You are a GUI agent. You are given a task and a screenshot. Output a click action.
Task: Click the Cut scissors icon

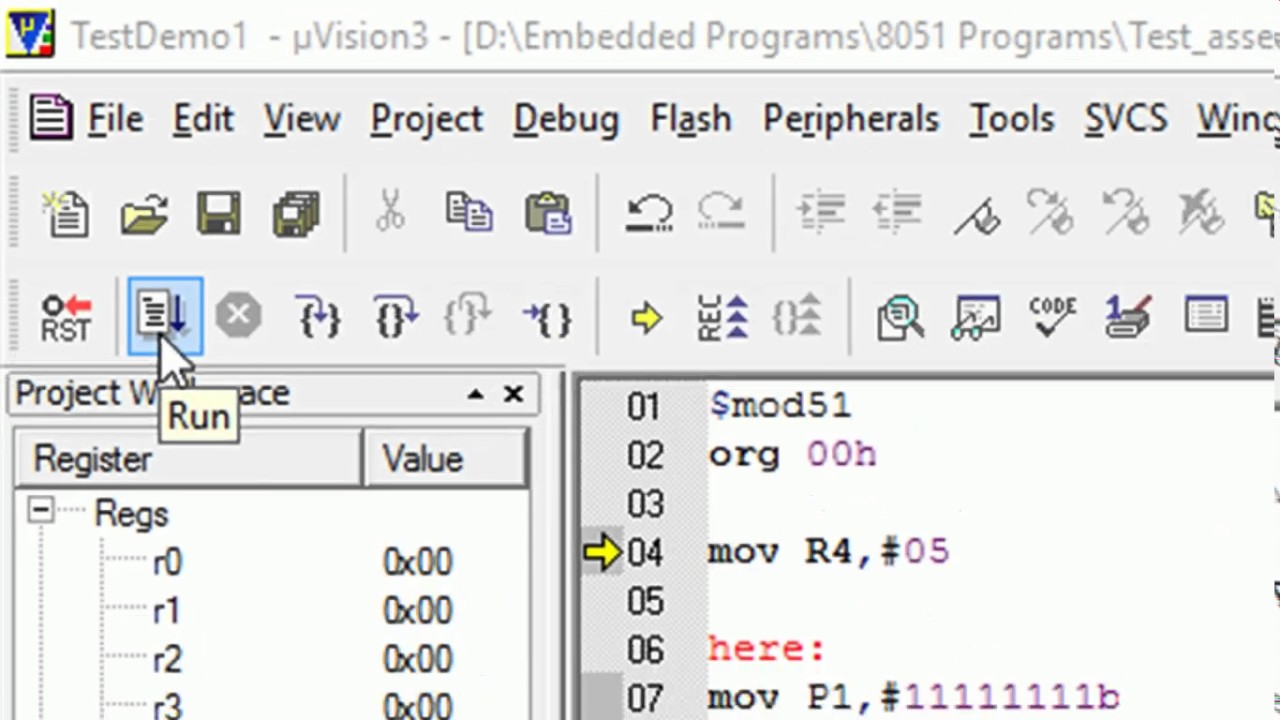pyautogui.click(x=390, y=213)
